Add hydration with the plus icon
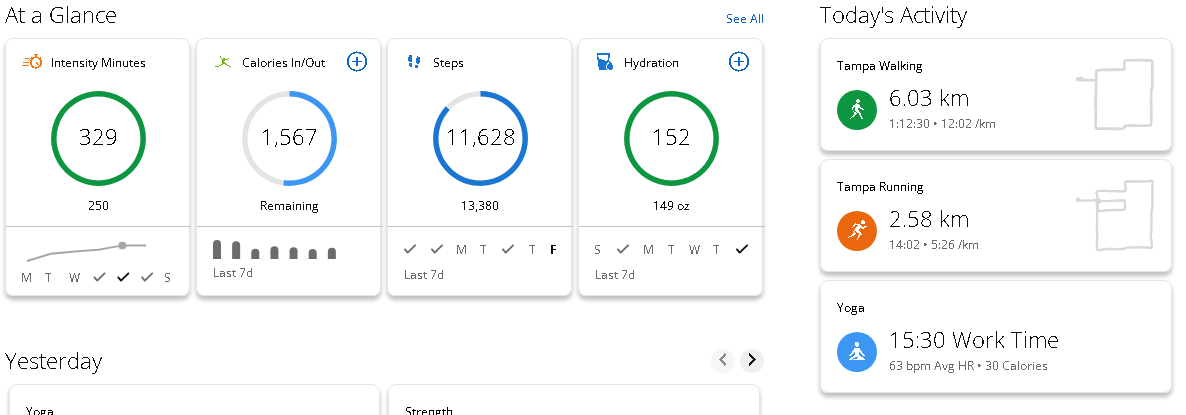 click(739, 62)
